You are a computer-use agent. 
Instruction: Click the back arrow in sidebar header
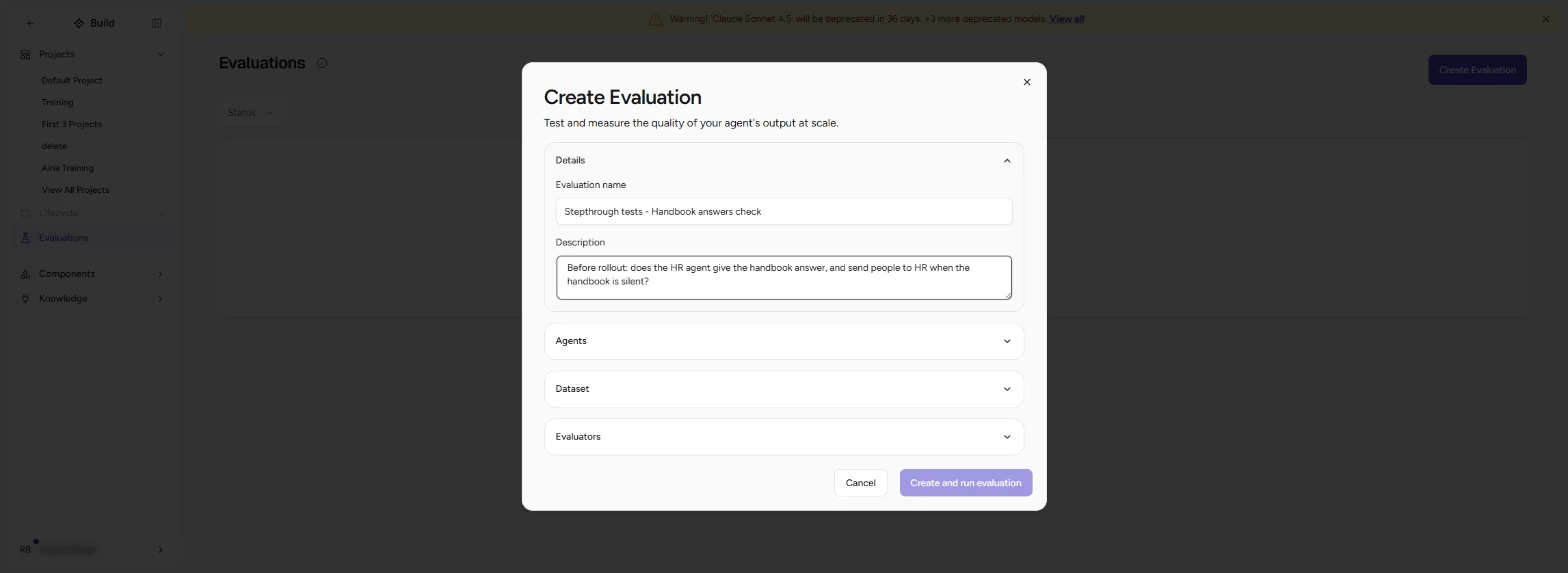point(30,23)
